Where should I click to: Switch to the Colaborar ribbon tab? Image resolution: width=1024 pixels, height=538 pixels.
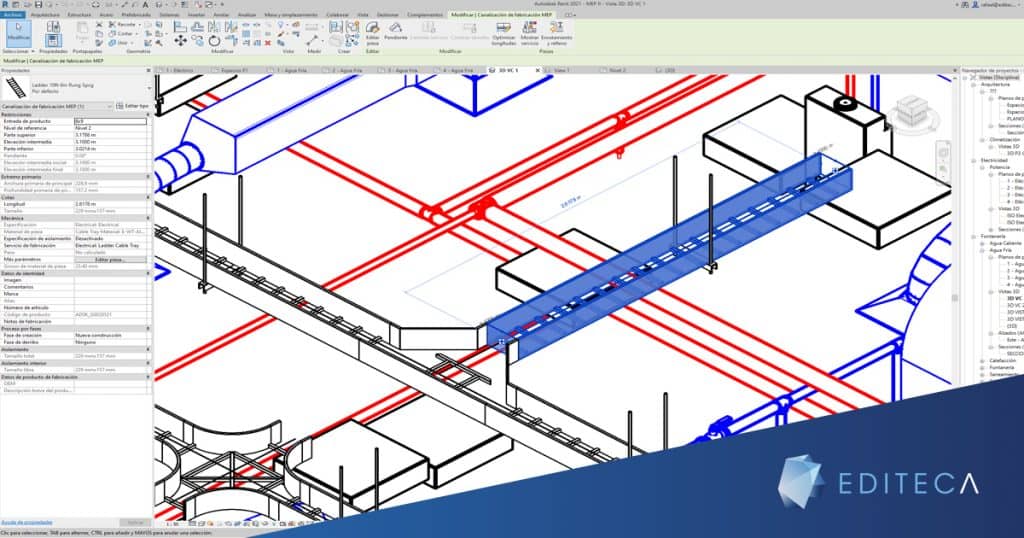[x=337, y=14]
